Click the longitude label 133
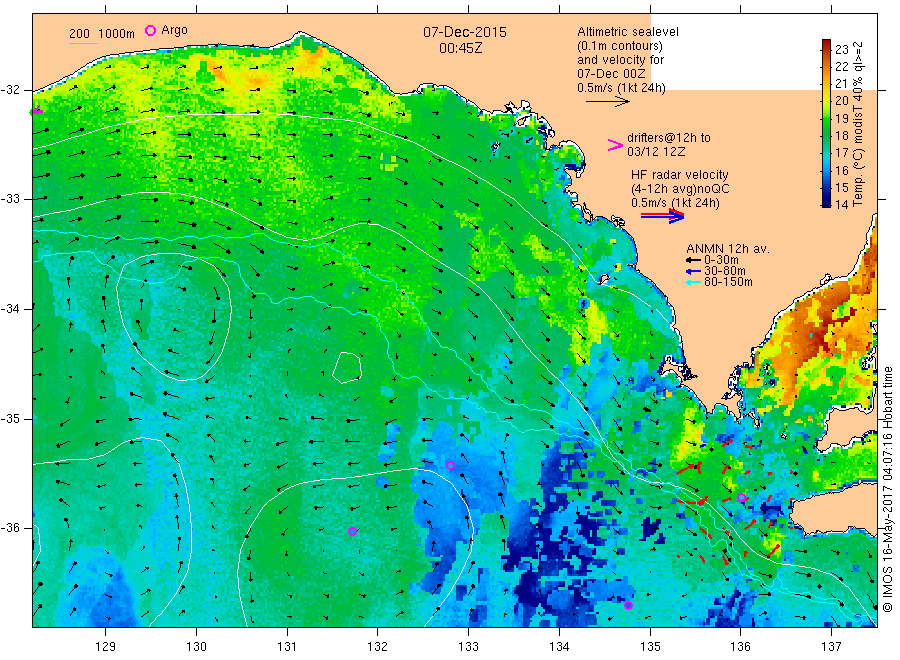Viewport: 900px width, 660px height. tap(468, 647)
